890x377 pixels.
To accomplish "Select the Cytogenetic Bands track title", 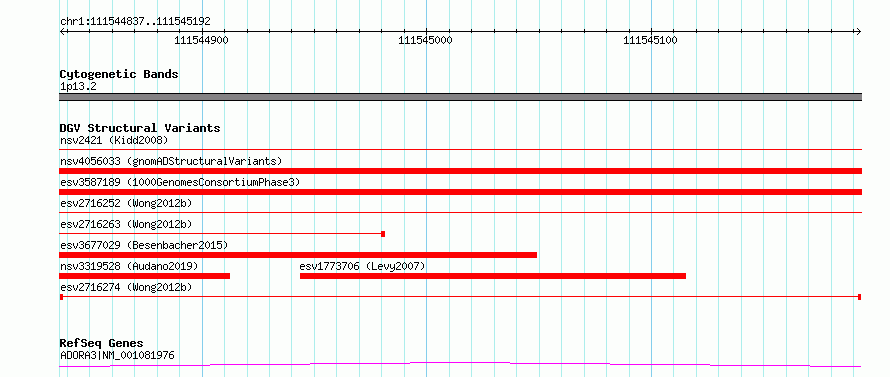I will tap(119, 74).
